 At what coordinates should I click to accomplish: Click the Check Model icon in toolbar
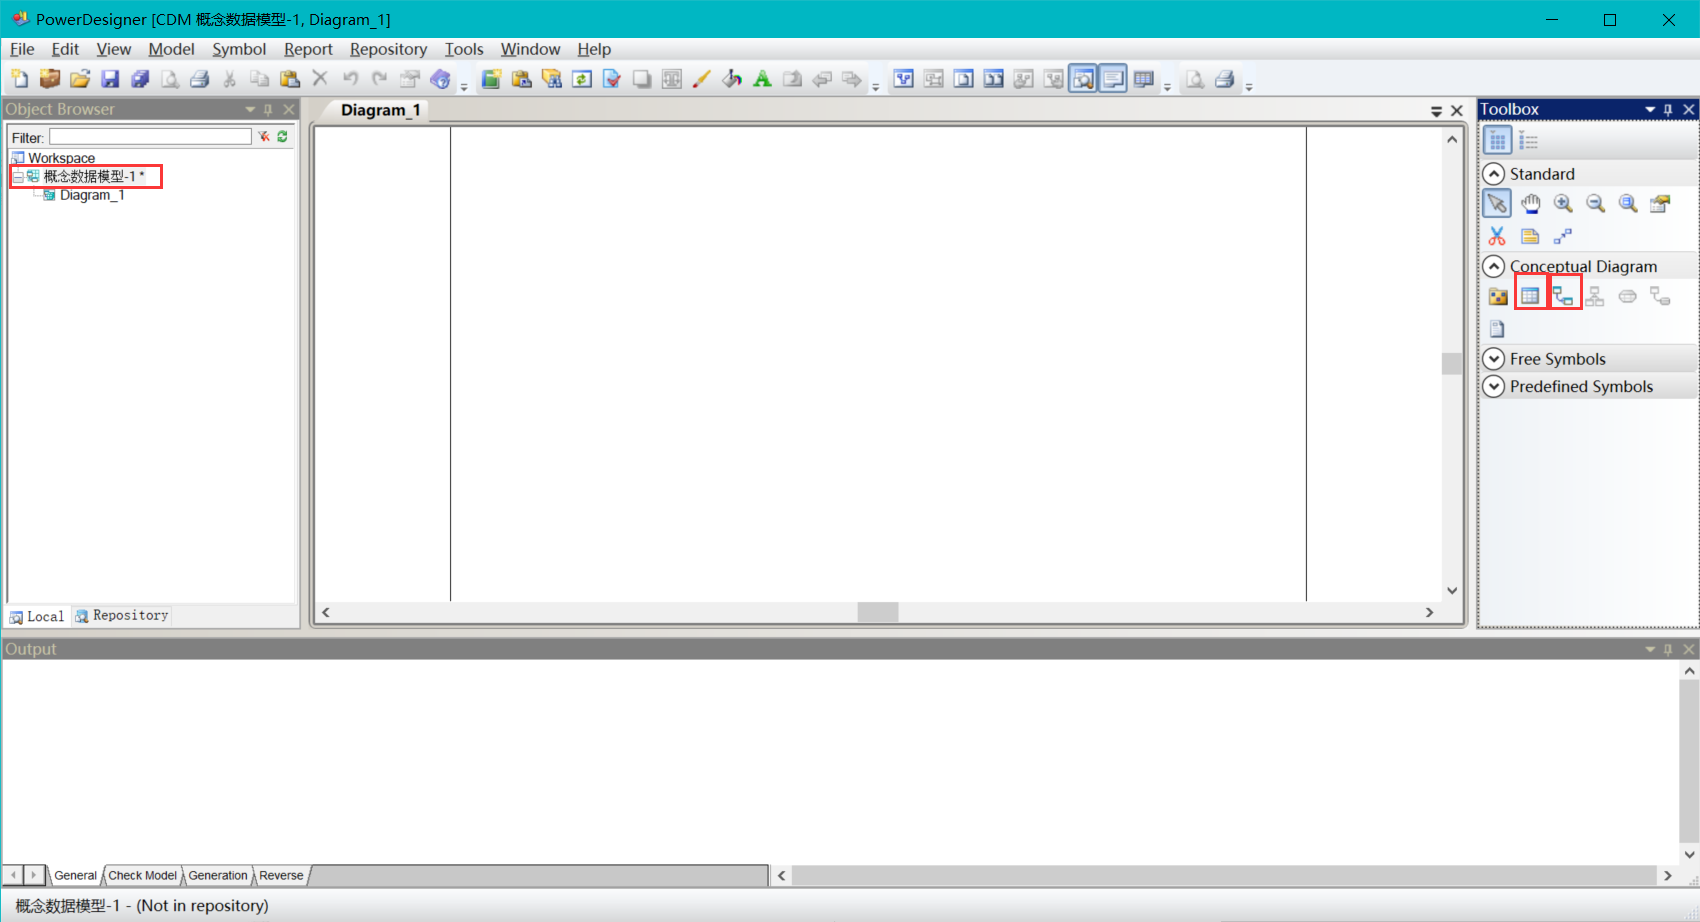(x=612, y=79)
